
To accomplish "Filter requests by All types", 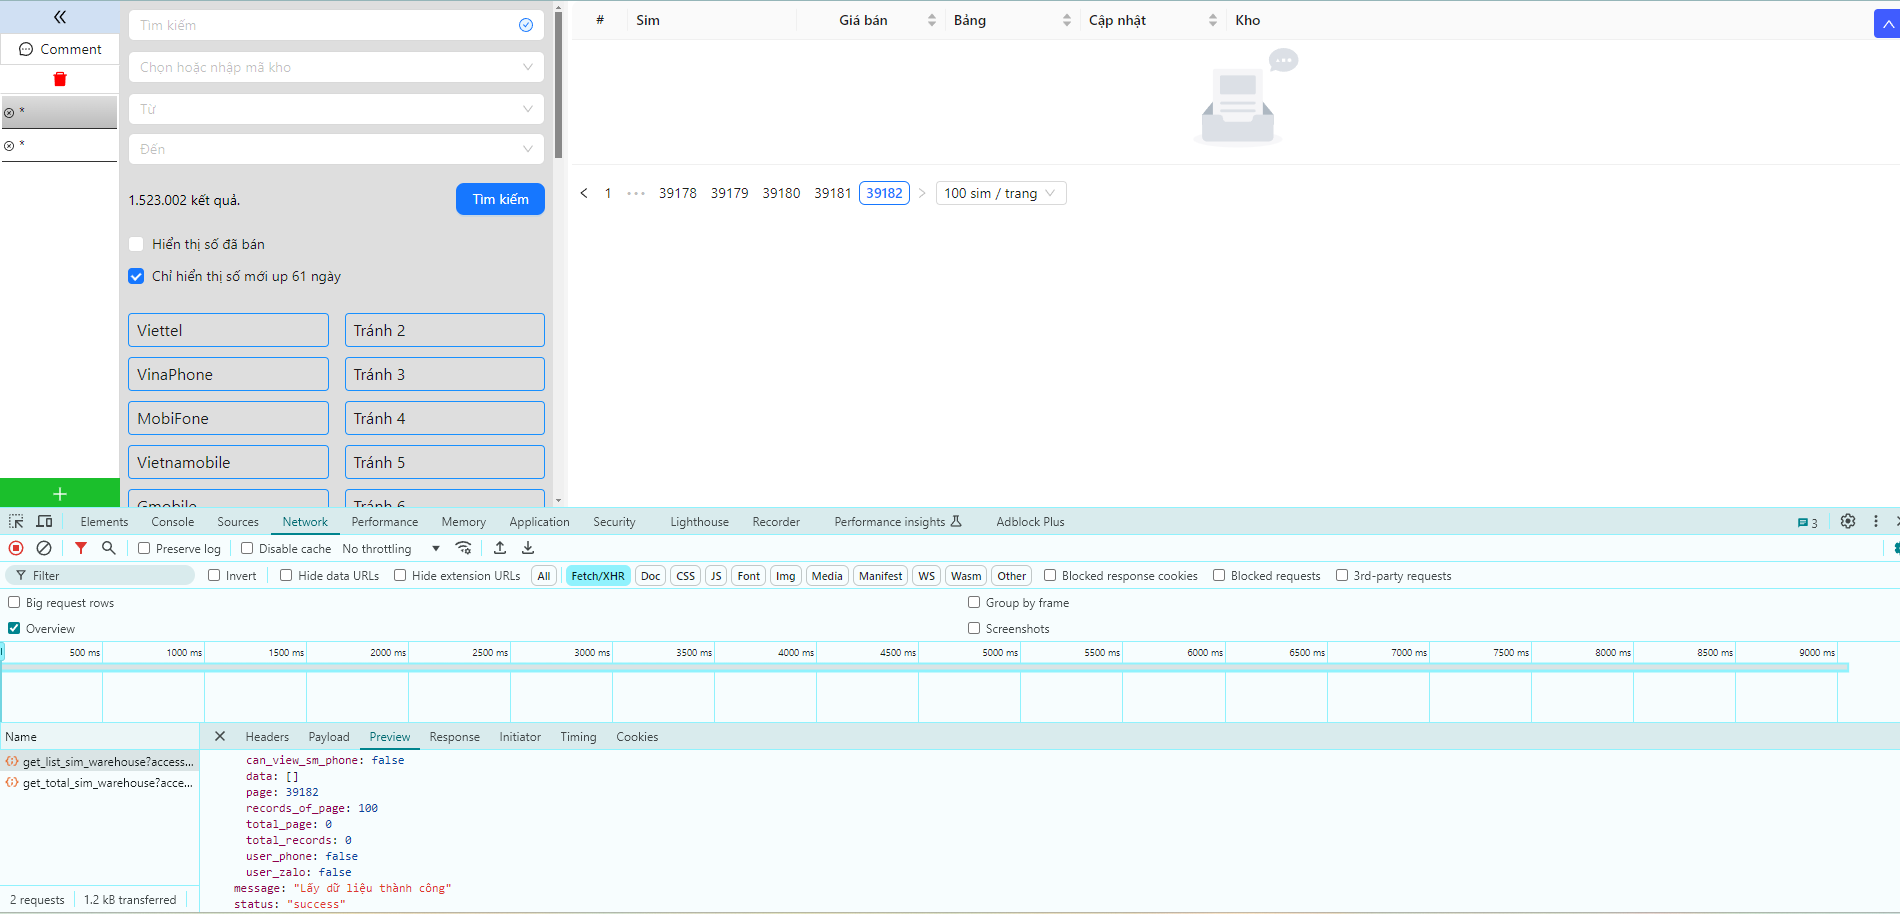I will click(x=544, y=575).
